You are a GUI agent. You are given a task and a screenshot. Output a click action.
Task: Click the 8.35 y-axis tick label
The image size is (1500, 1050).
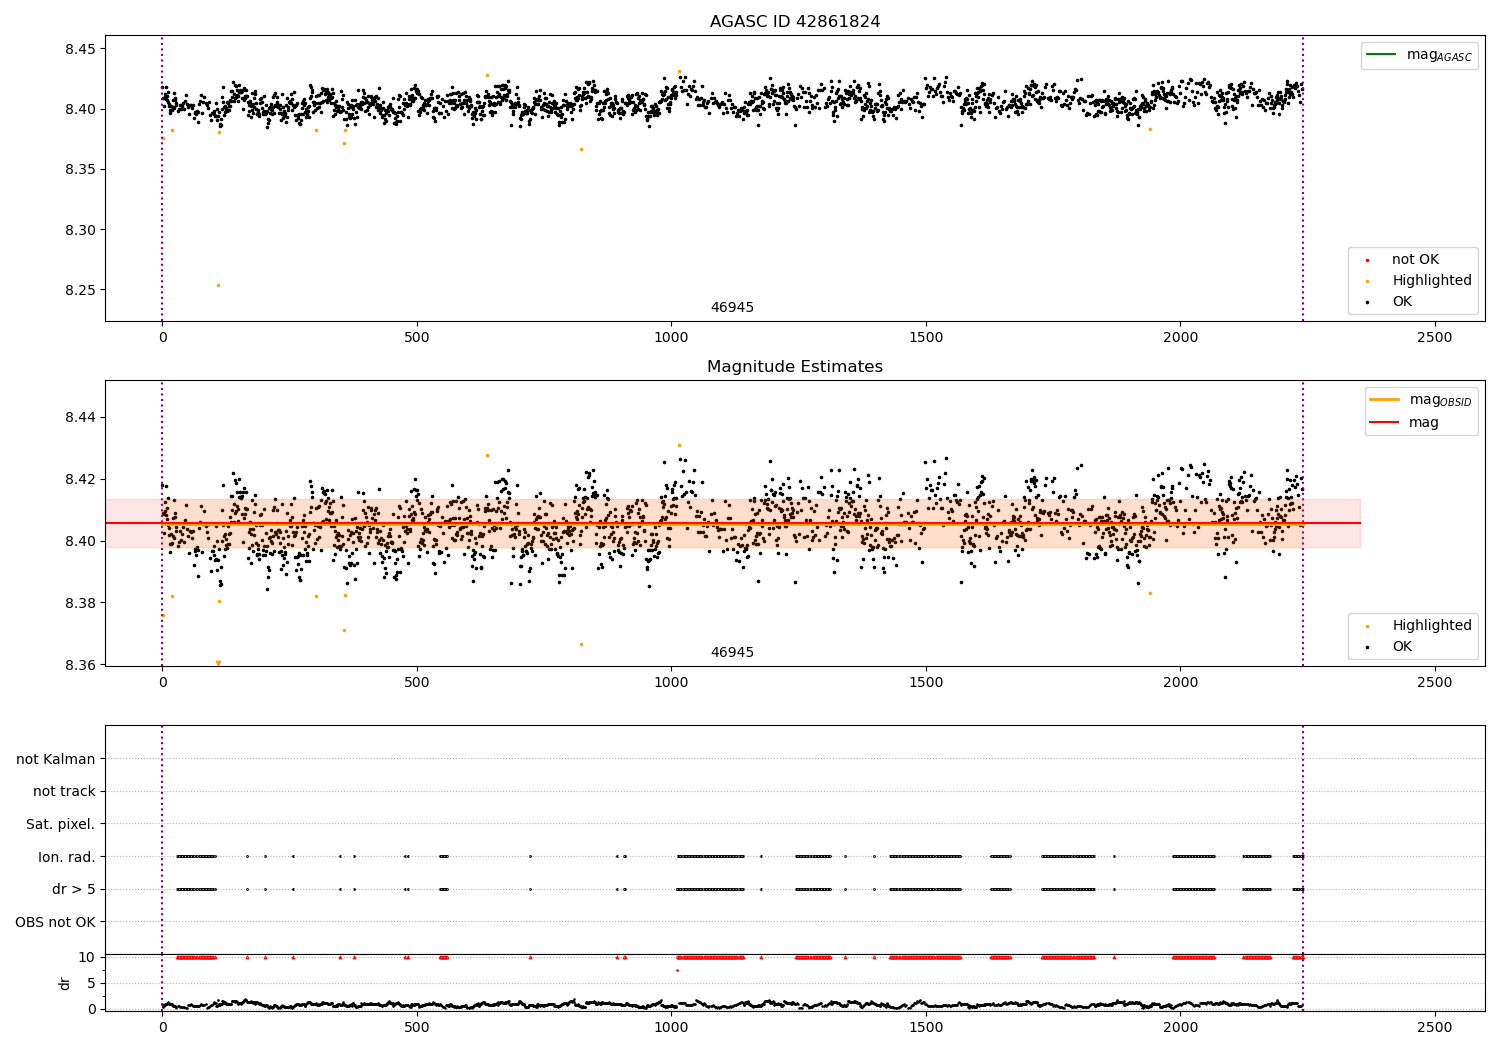tap(79, 170)
